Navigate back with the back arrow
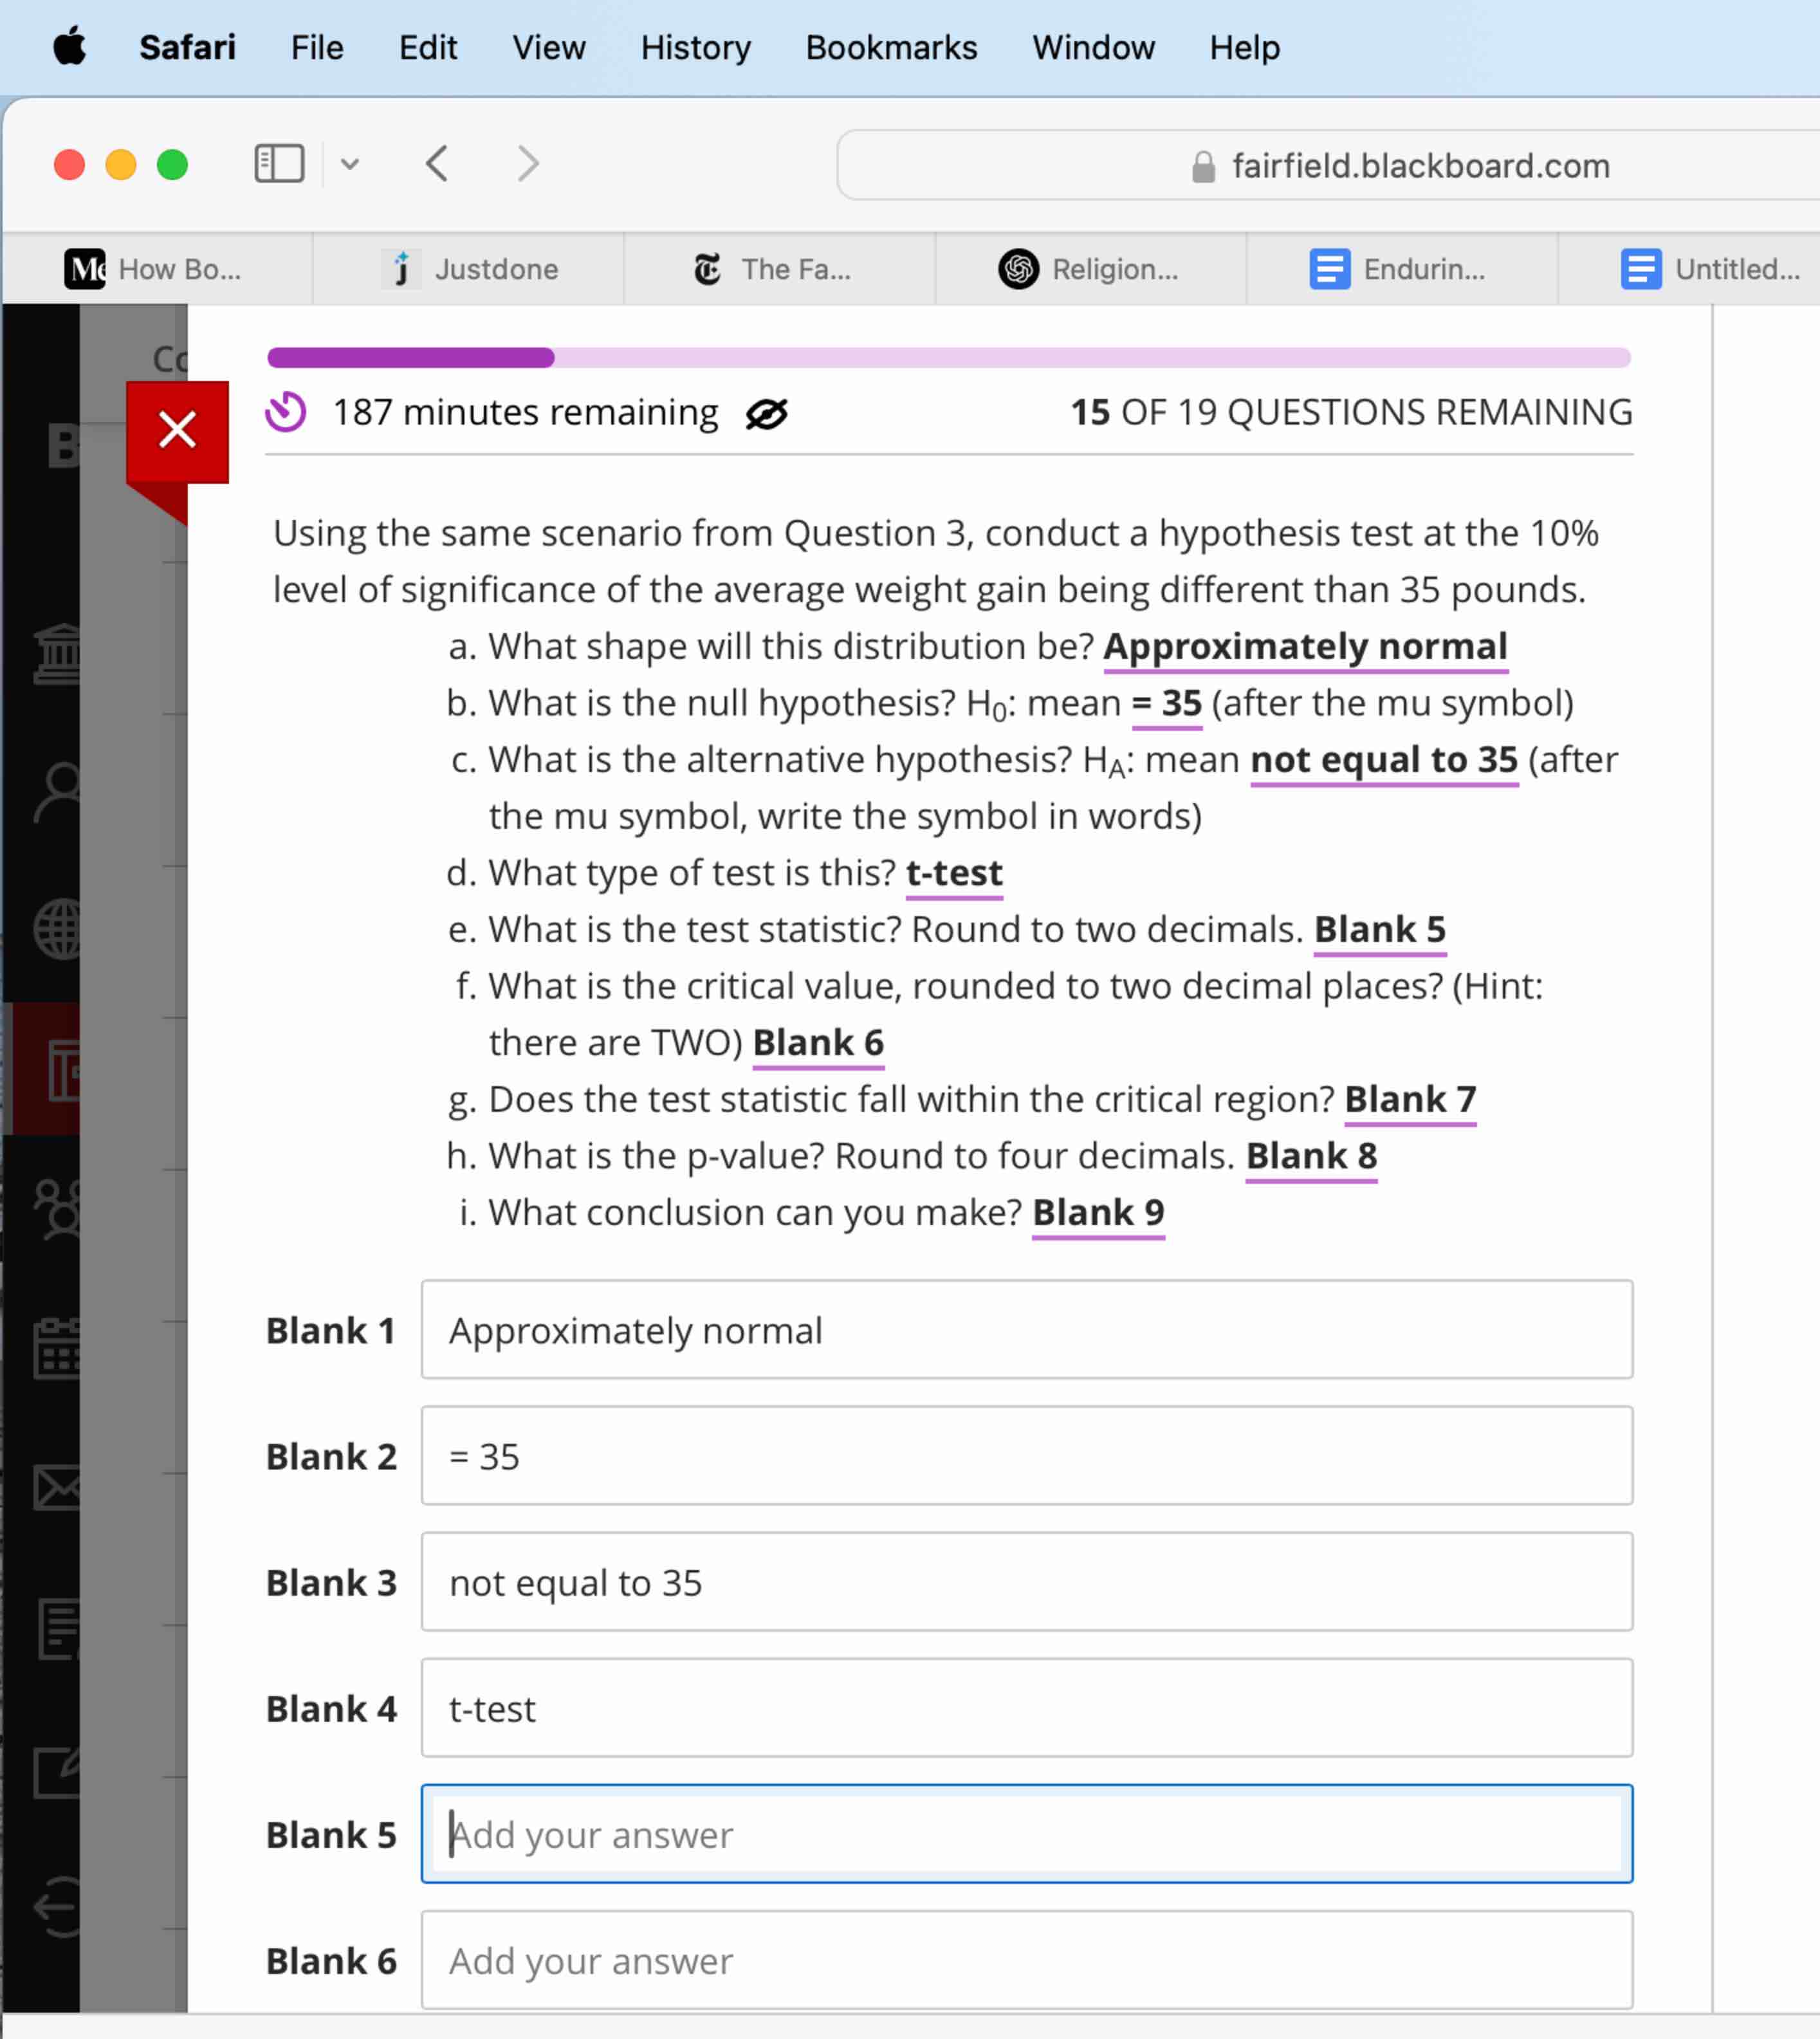This screenshot has height=2039, width=1820. [438, 164]
